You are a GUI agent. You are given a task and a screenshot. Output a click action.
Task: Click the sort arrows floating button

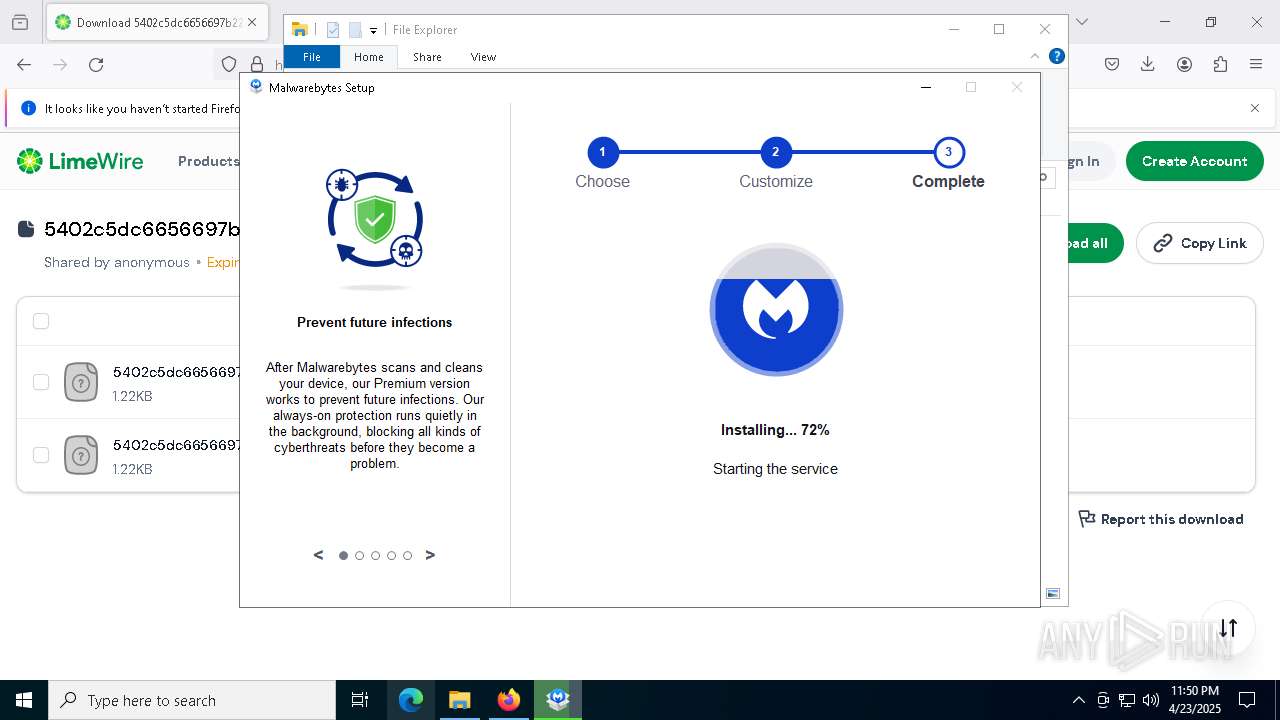coord(1228,628)
